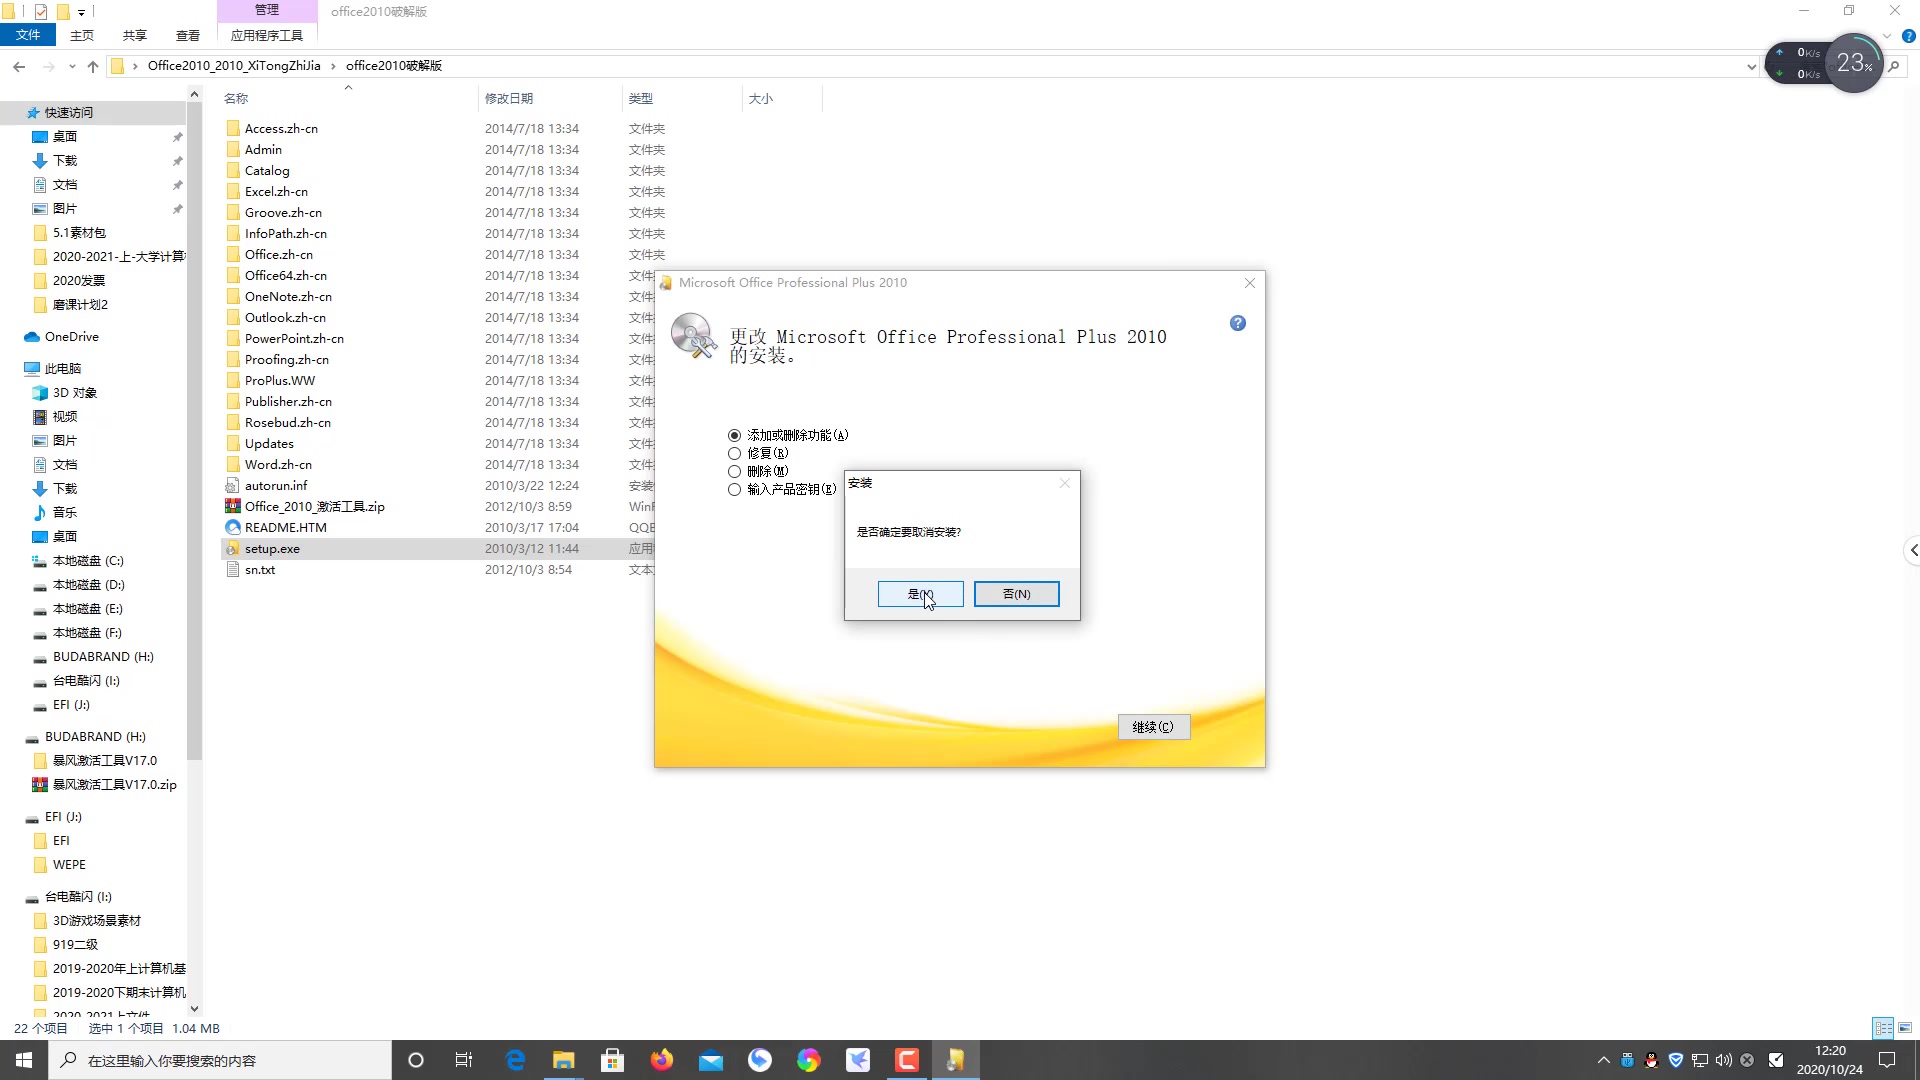The width and height of the screenshot is (1920, 1080).
Task: Open the Office setup help icon
Action: 1238,323
